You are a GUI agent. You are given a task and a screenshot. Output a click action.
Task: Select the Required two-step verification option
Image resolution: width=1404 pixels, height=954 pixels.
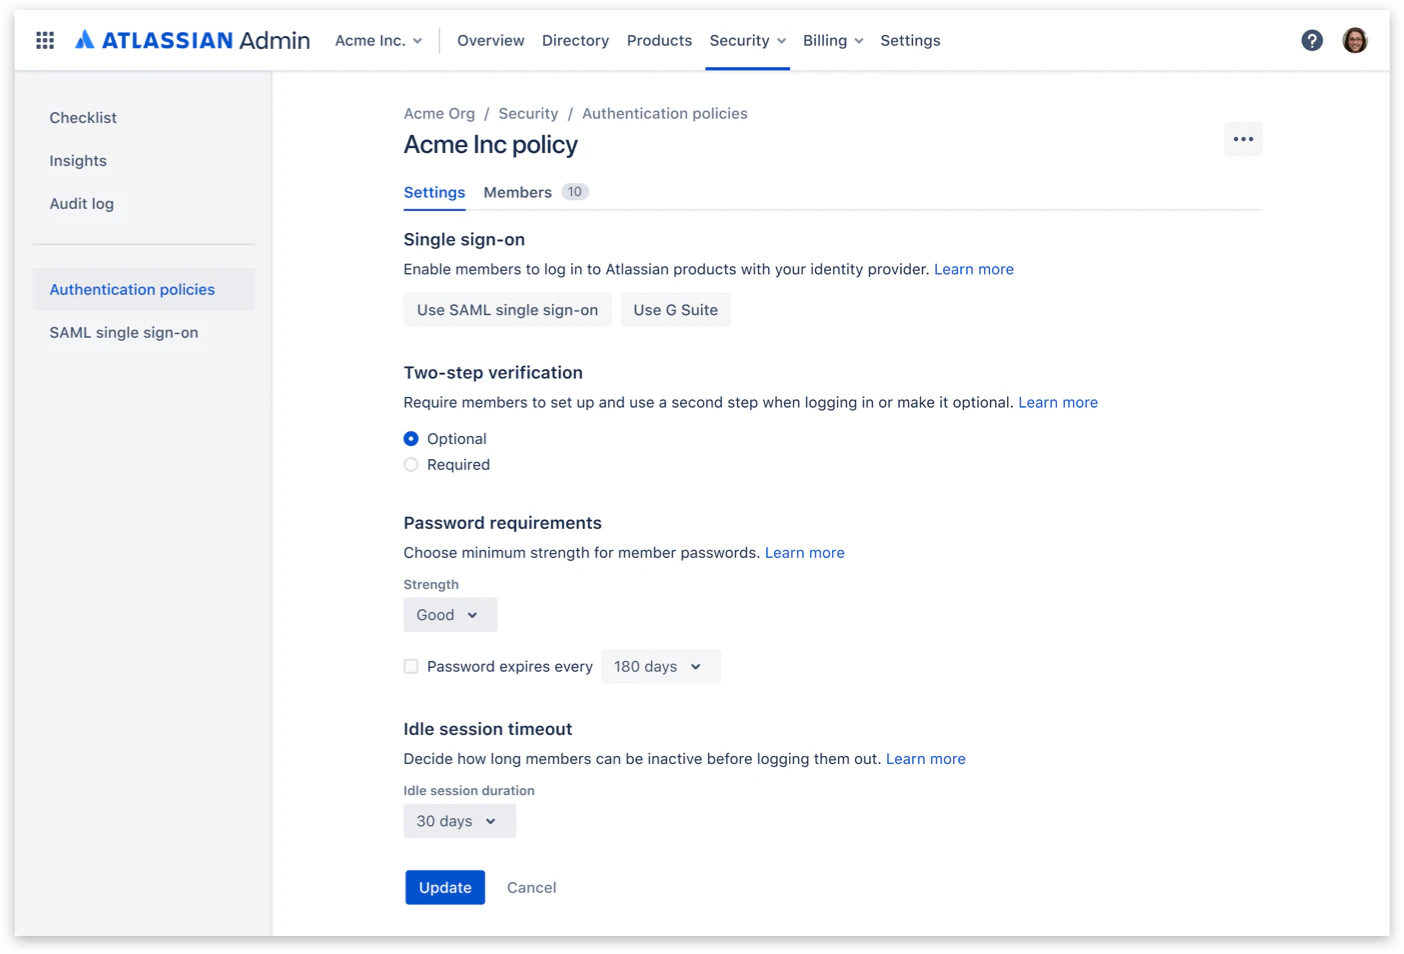point(411,464)
